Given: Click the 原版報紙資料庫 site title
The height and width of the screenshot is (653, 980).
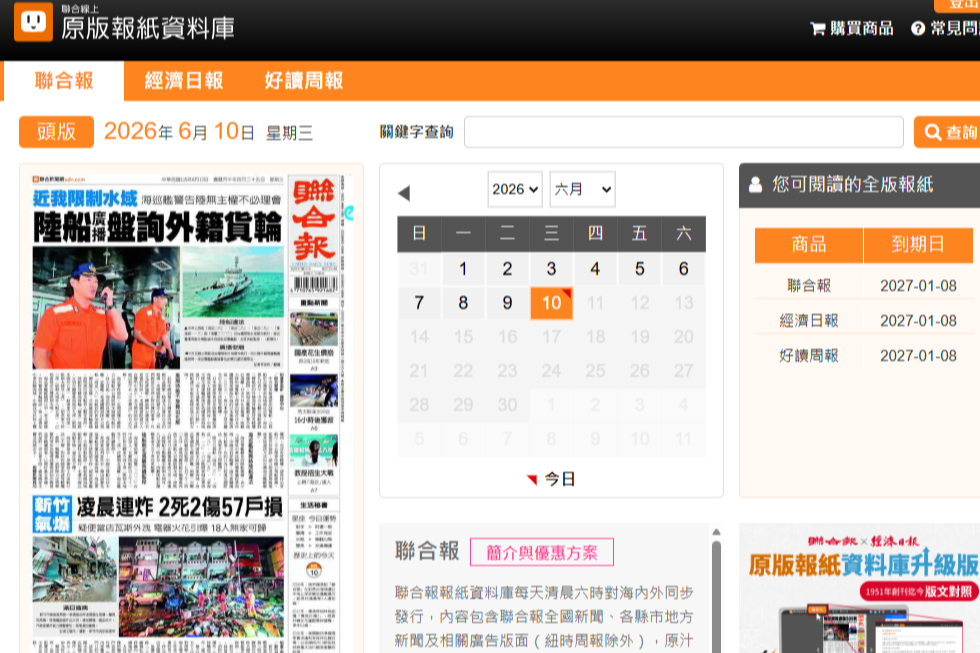Looking at the screenshot, I should 148,28.
